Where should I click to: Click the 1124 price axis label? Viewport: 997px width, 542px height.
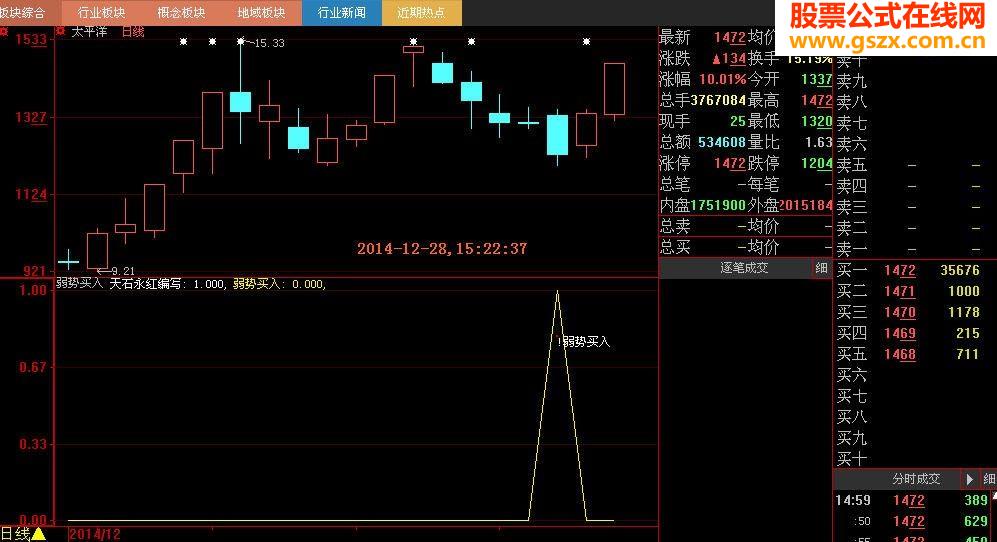(31, 195)
